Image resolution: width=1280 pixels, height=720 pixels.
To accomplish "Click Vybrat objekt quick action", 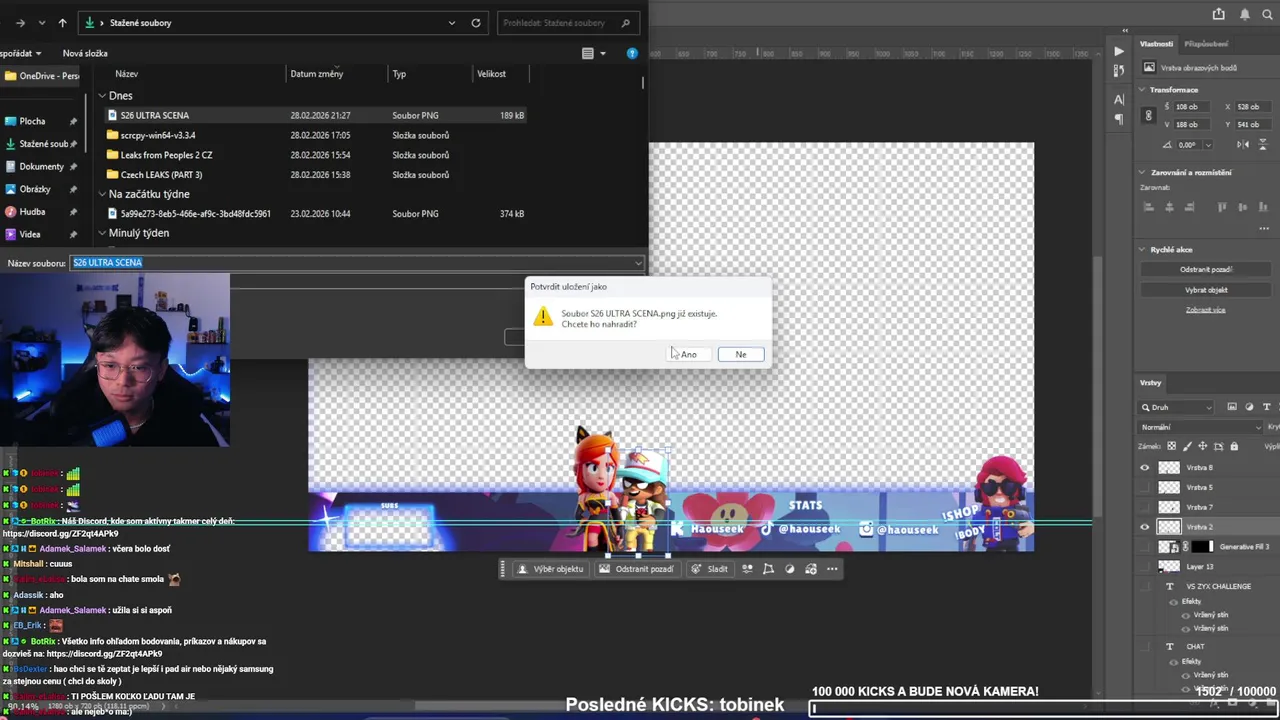I will 1205,290.
